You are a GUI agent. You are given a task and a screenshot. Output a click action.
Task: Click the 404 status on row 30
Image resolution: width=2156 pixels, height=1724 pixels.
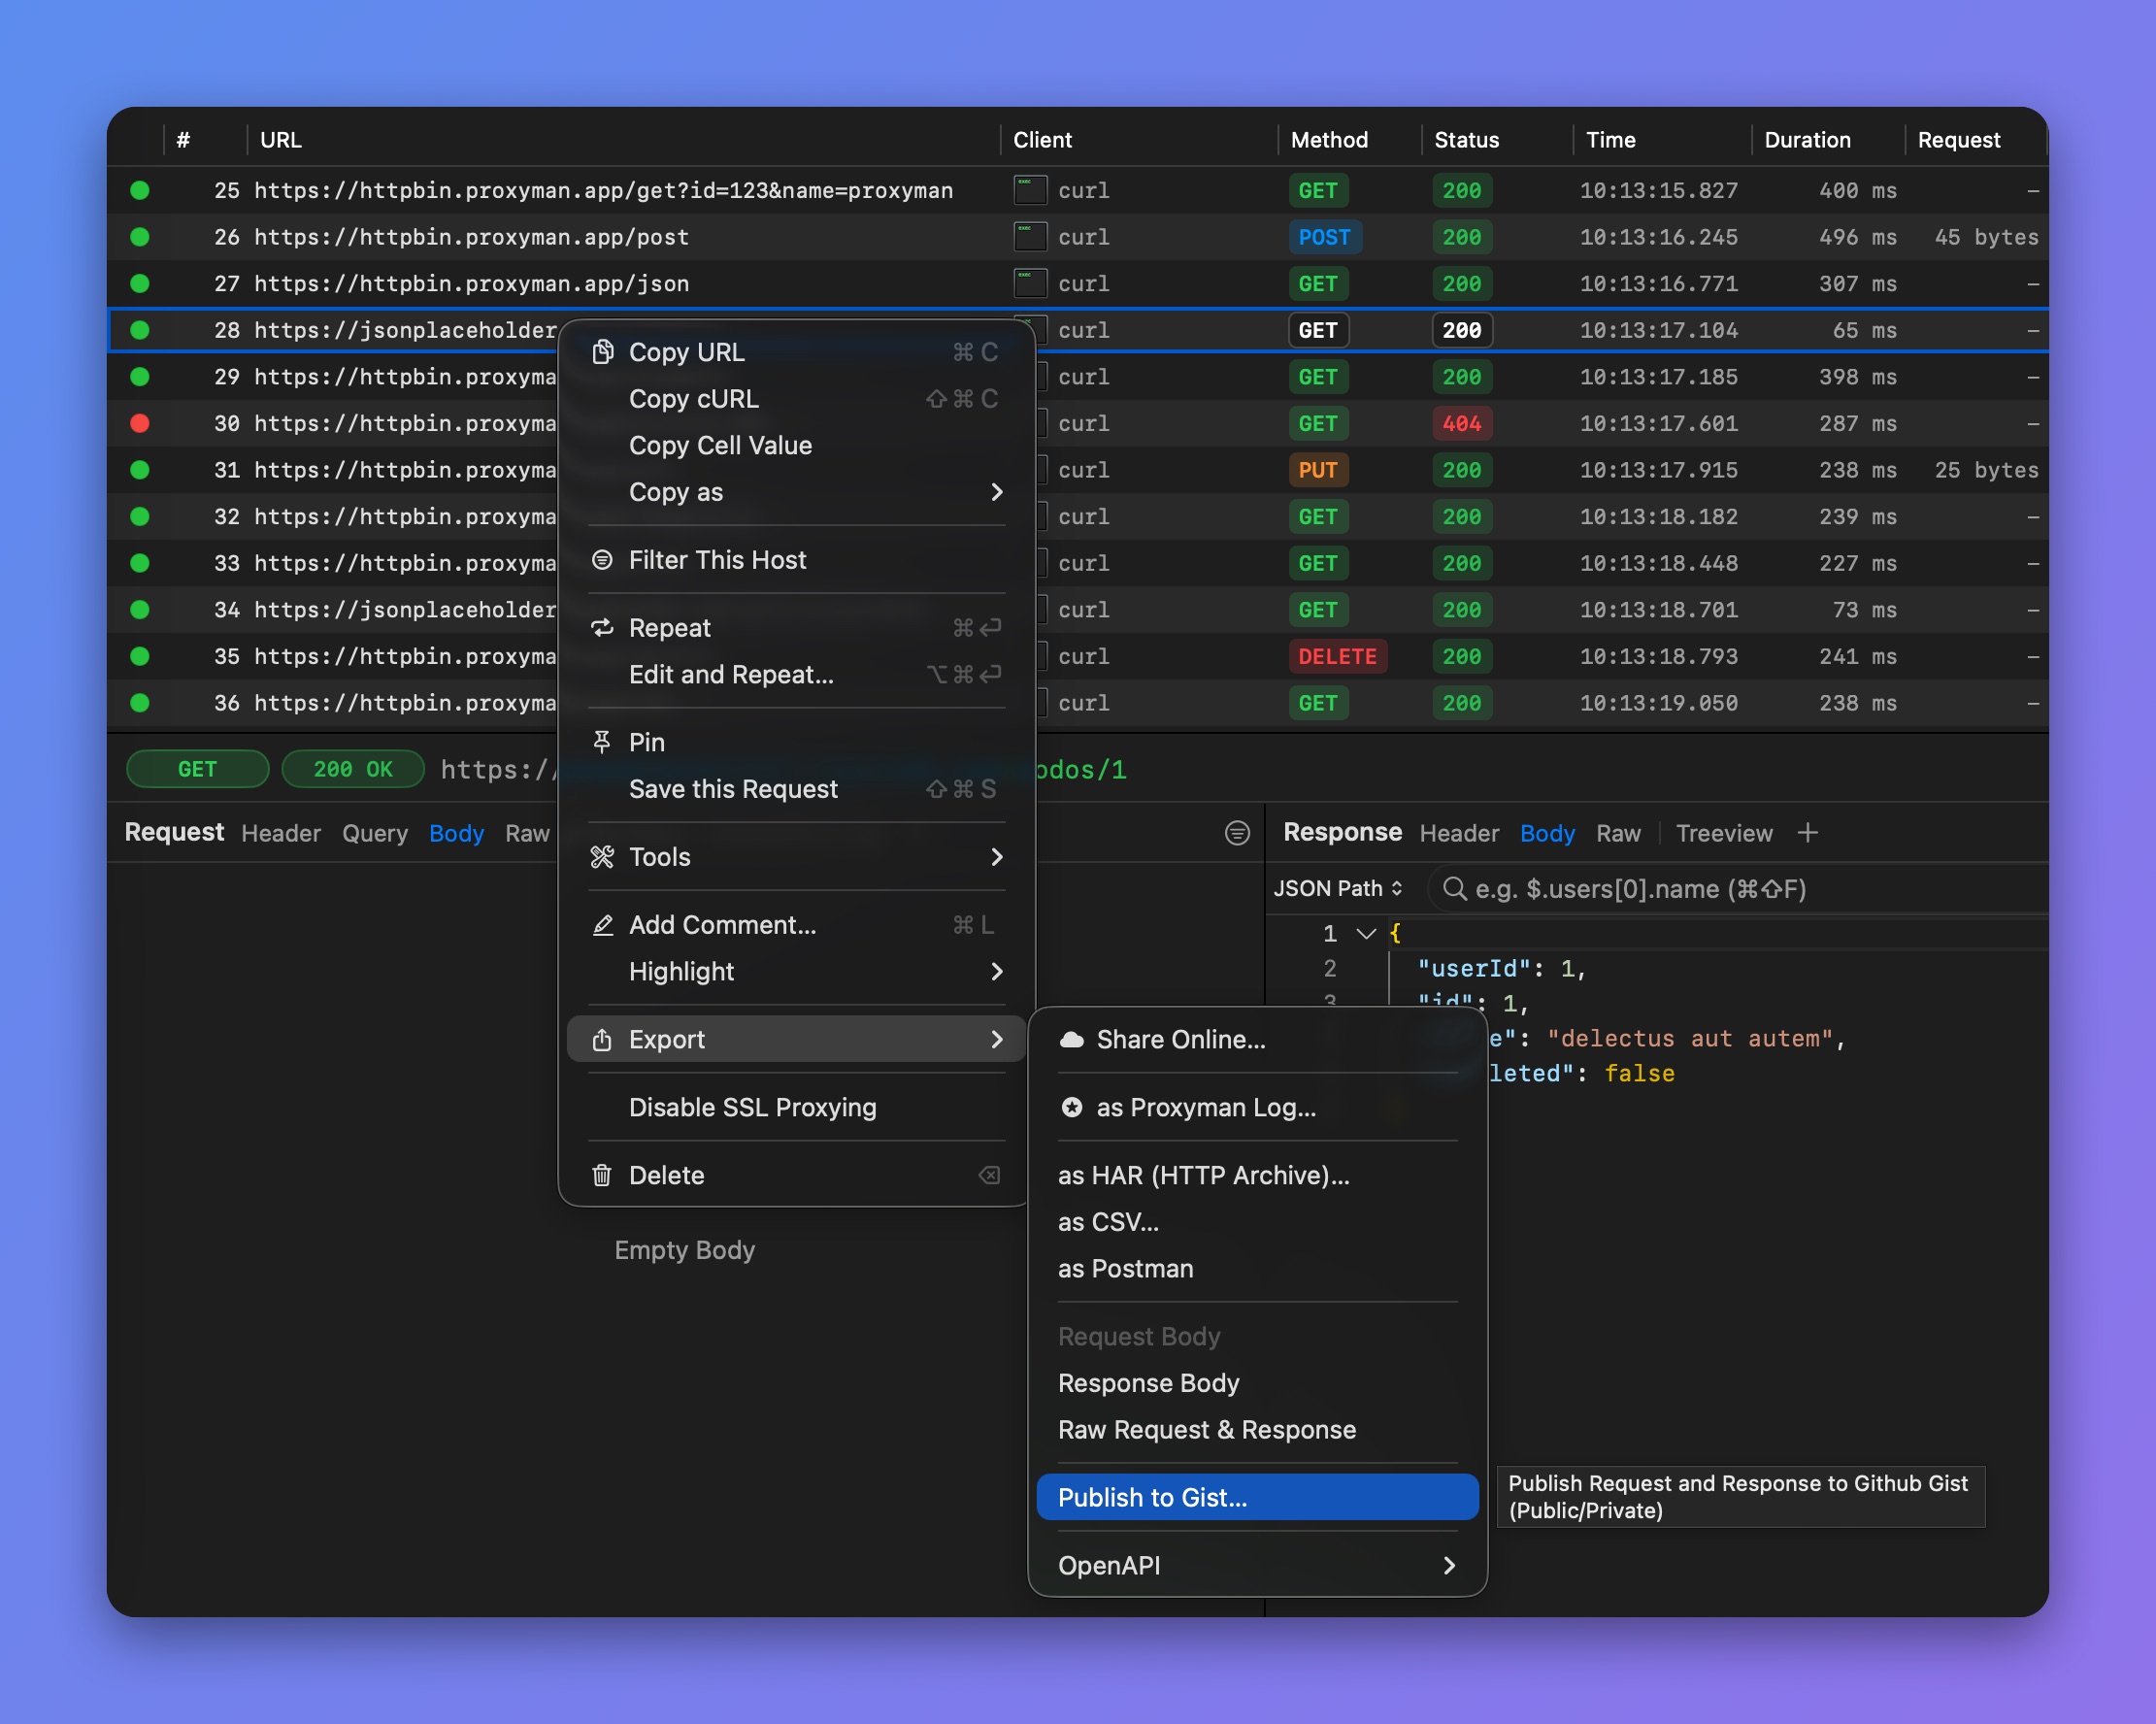[1461, 424]
